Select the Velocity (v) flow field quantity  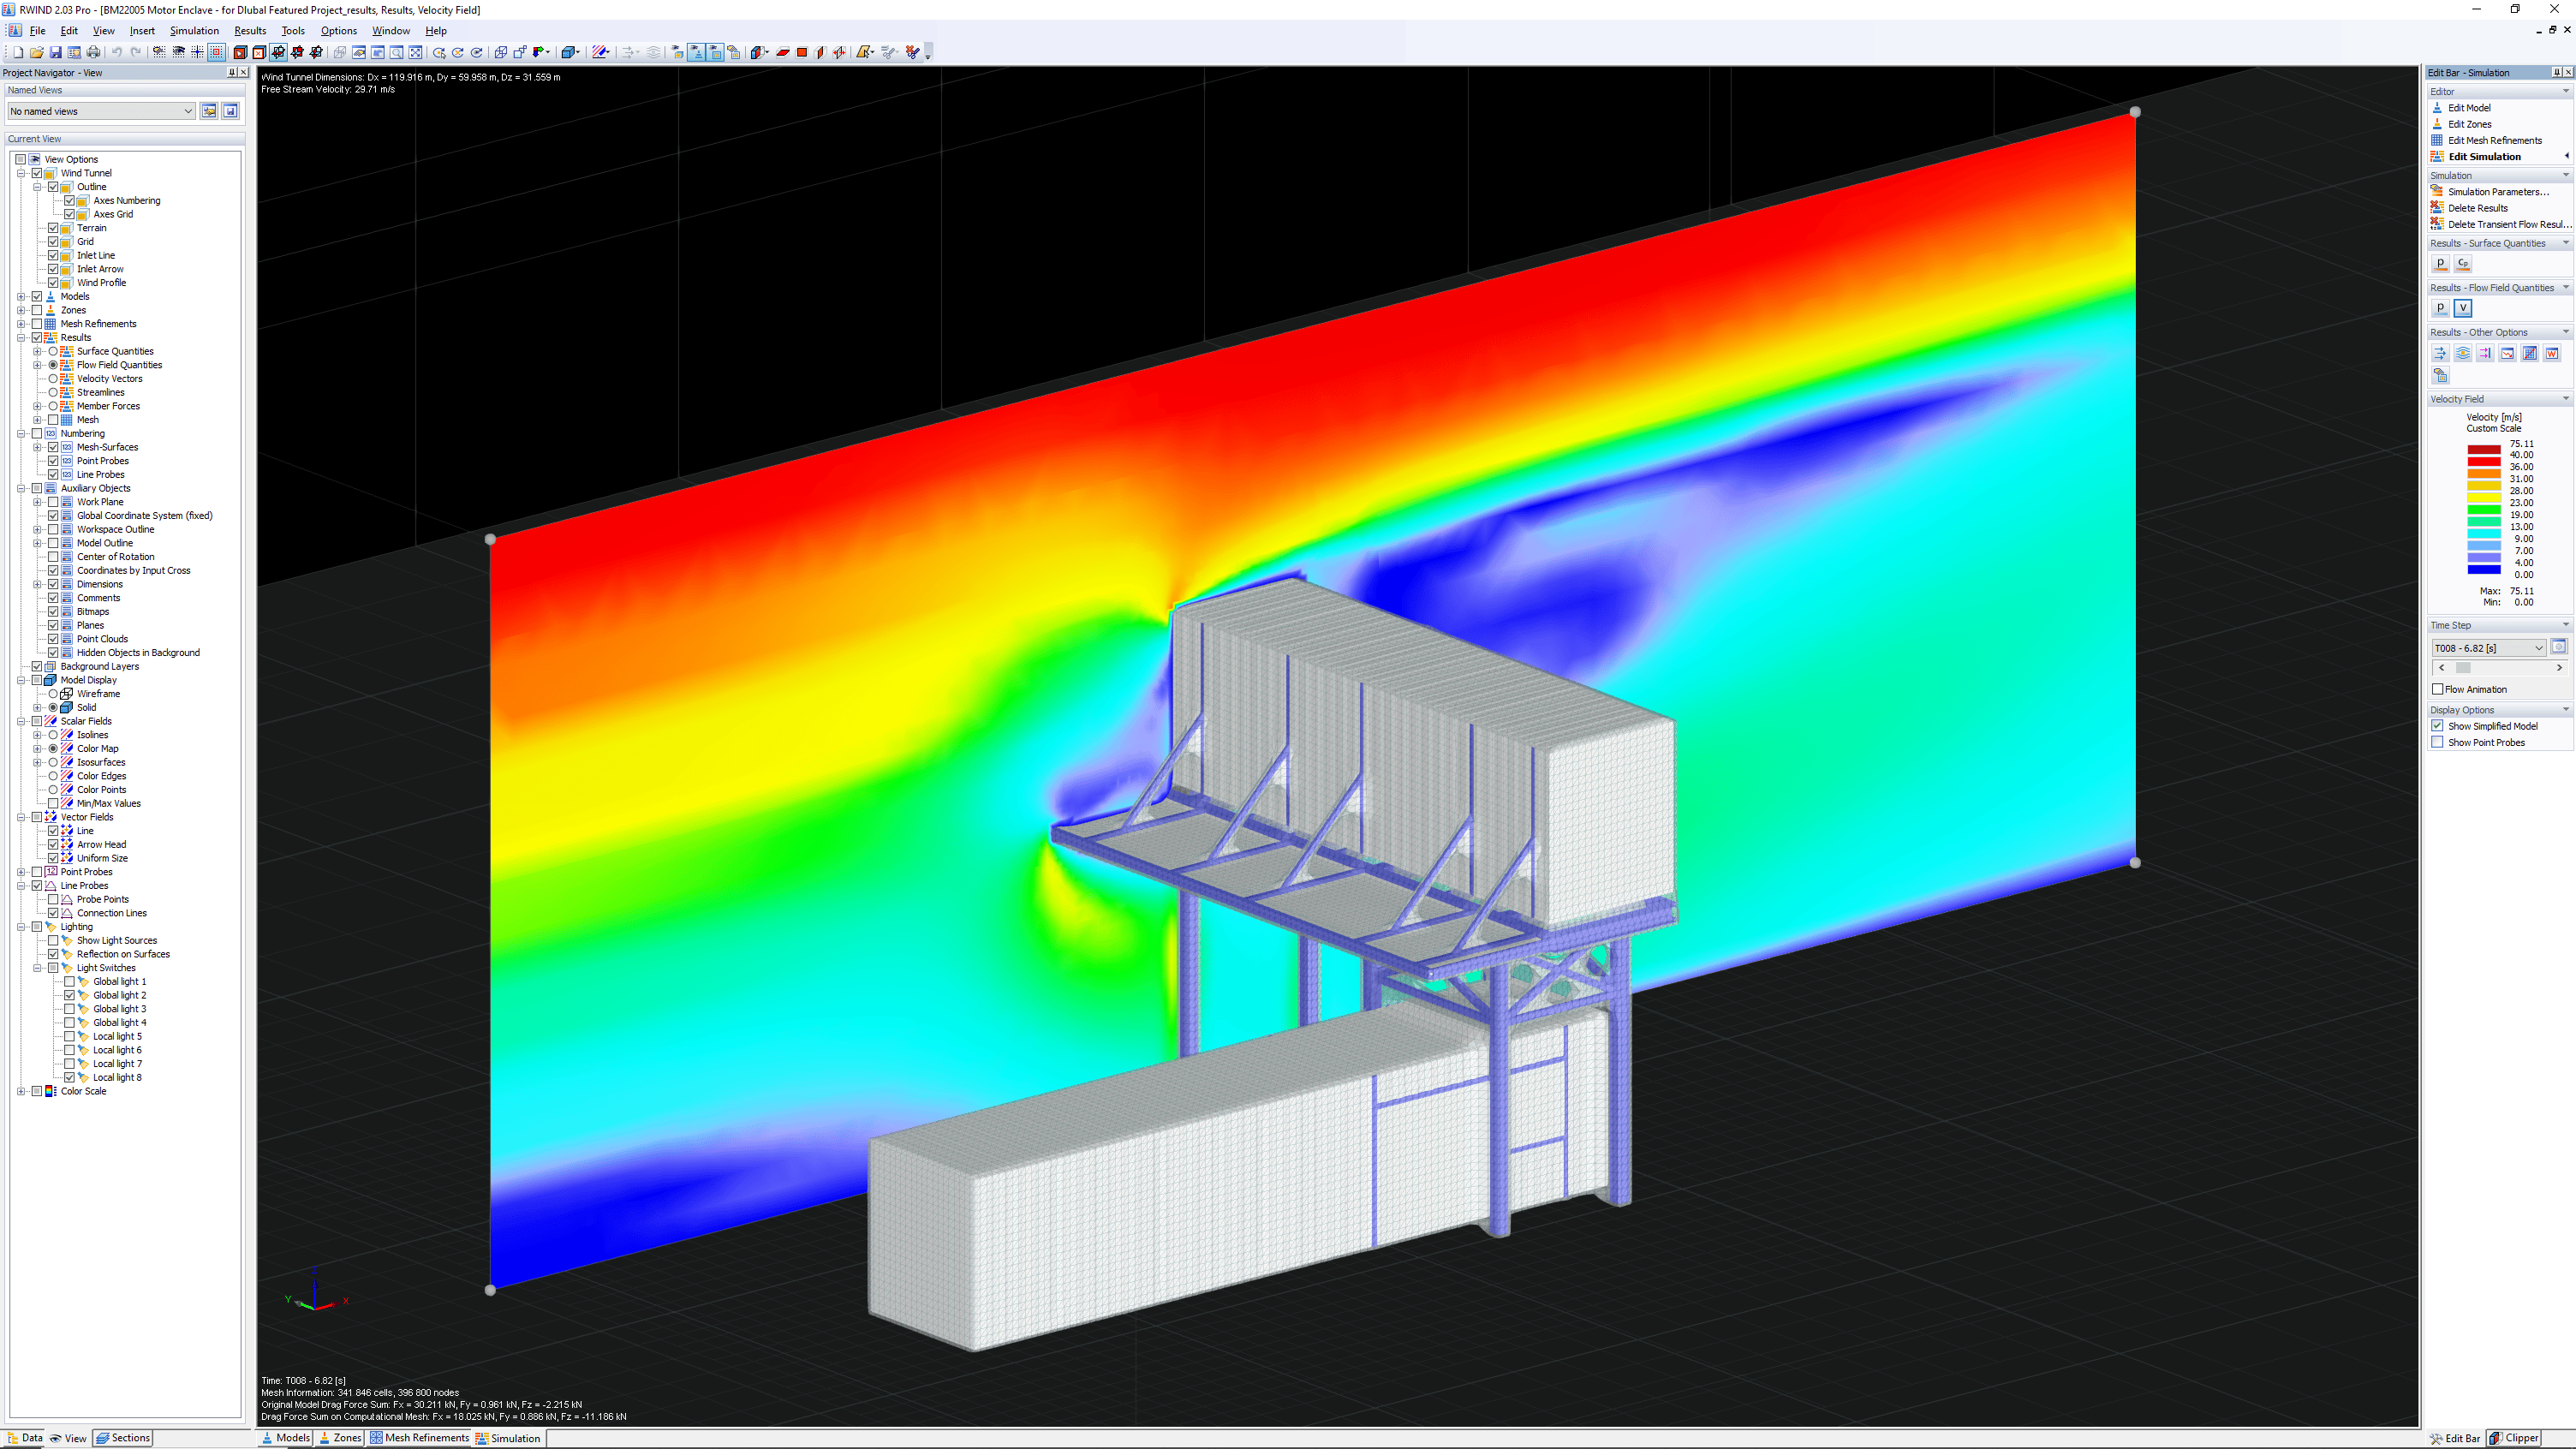(x=2463, y=307)
